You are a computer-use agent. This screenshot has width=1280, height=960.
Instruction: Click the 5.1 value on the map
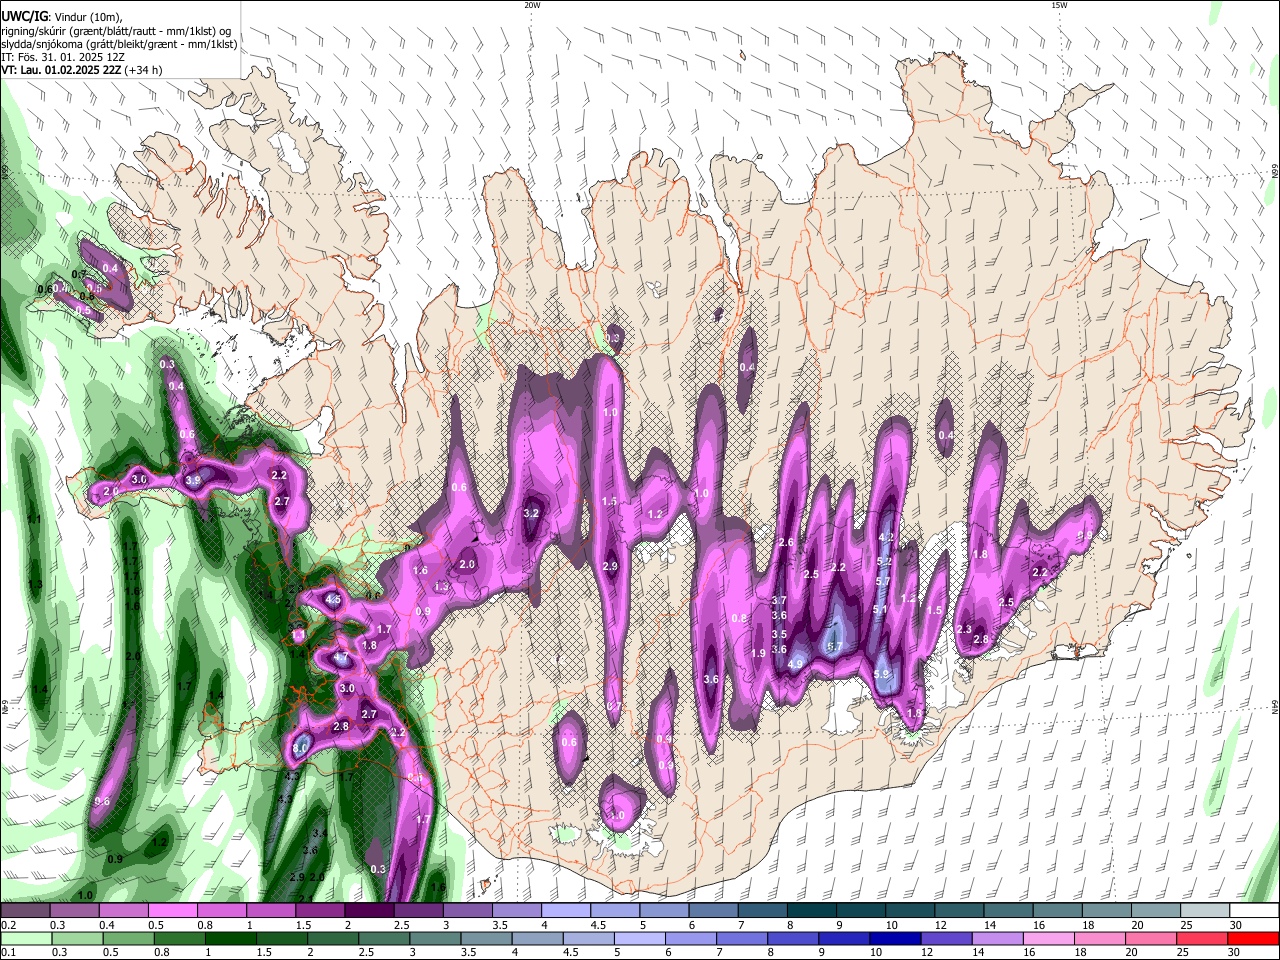(881, 609)
